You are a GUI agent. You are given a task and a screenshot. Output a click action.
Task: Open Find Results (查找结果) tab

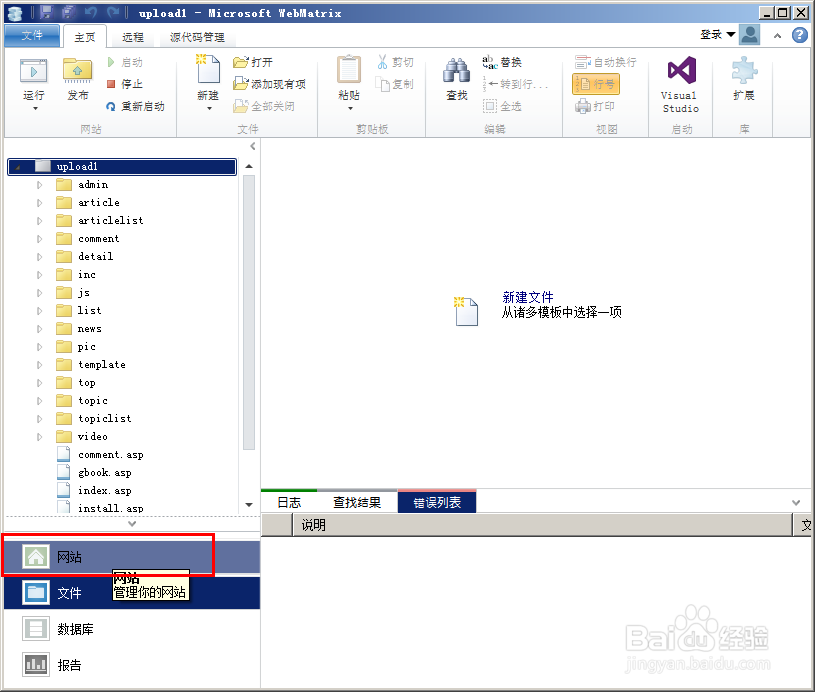357,502
